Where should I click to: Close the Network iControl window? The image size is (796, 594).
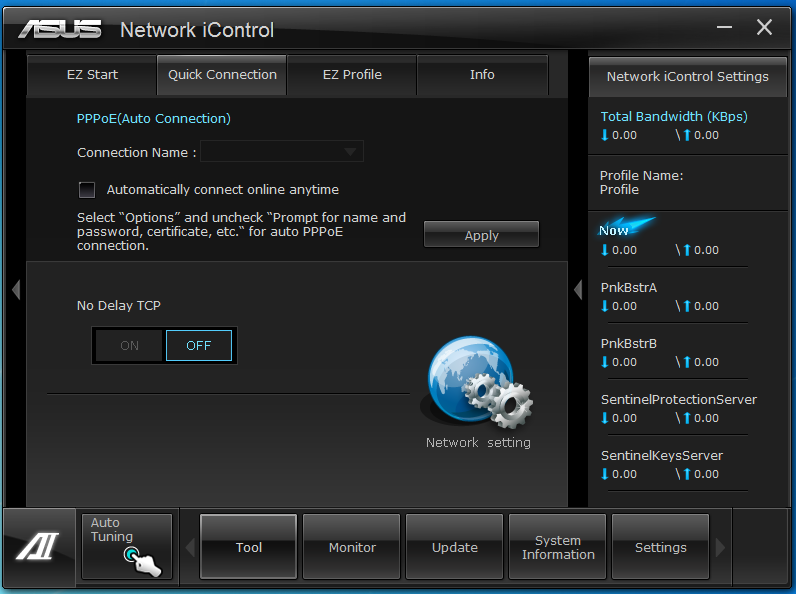click(x=764, y=27)
